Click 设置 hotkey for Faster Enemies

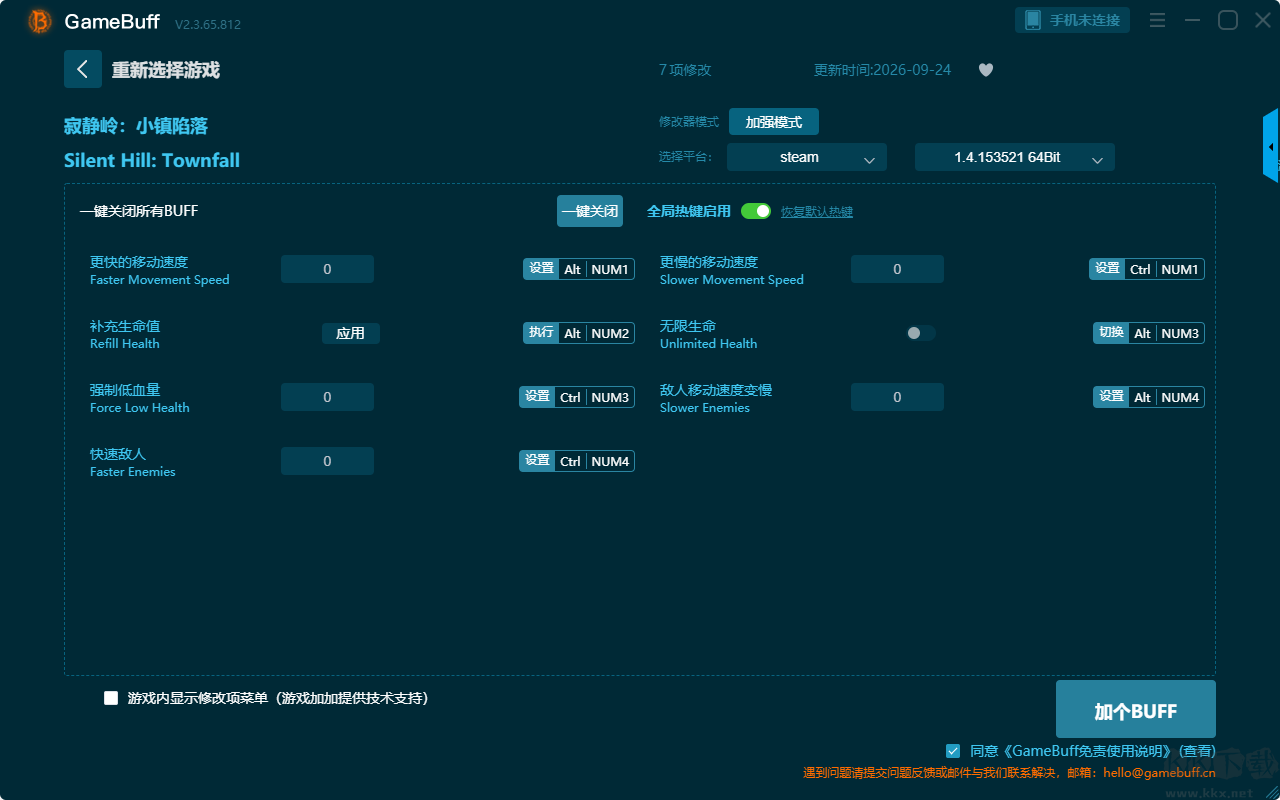coord(537,461)
